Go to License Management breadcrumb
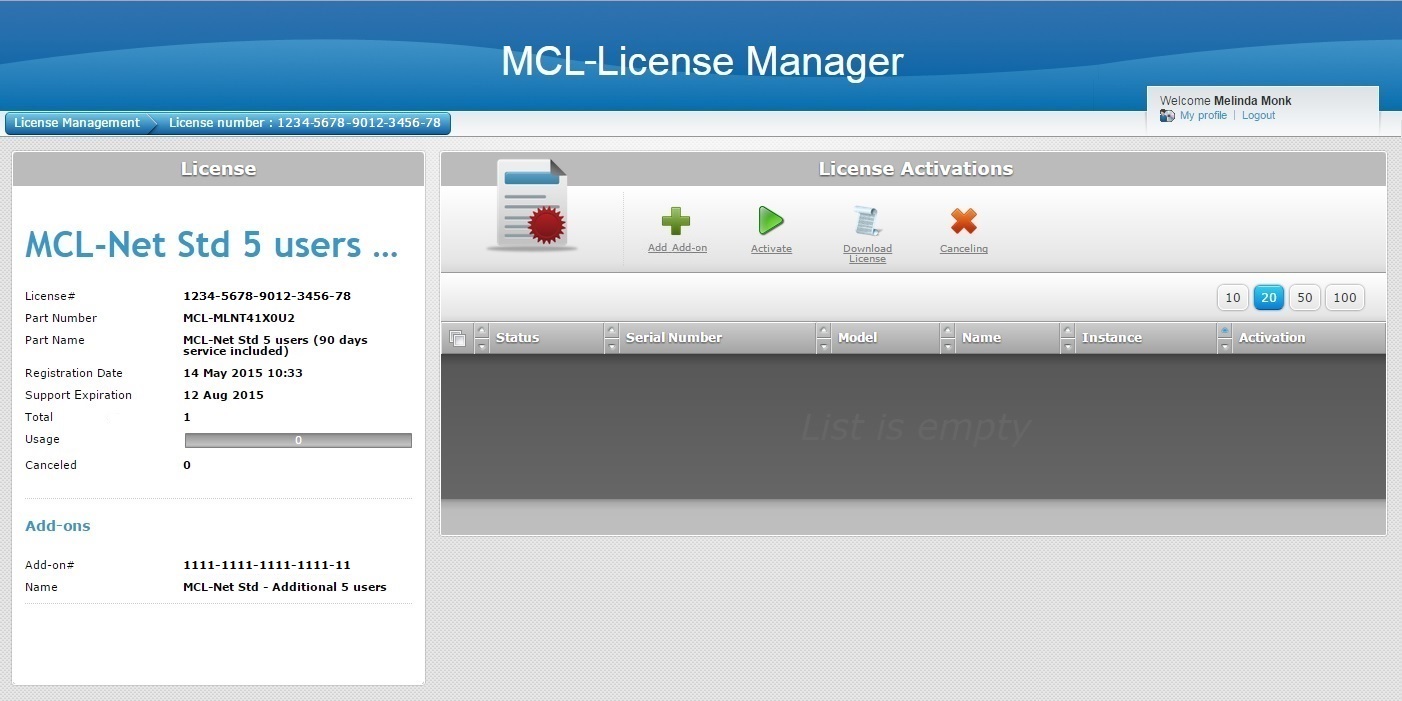 (x=77, y=123)
